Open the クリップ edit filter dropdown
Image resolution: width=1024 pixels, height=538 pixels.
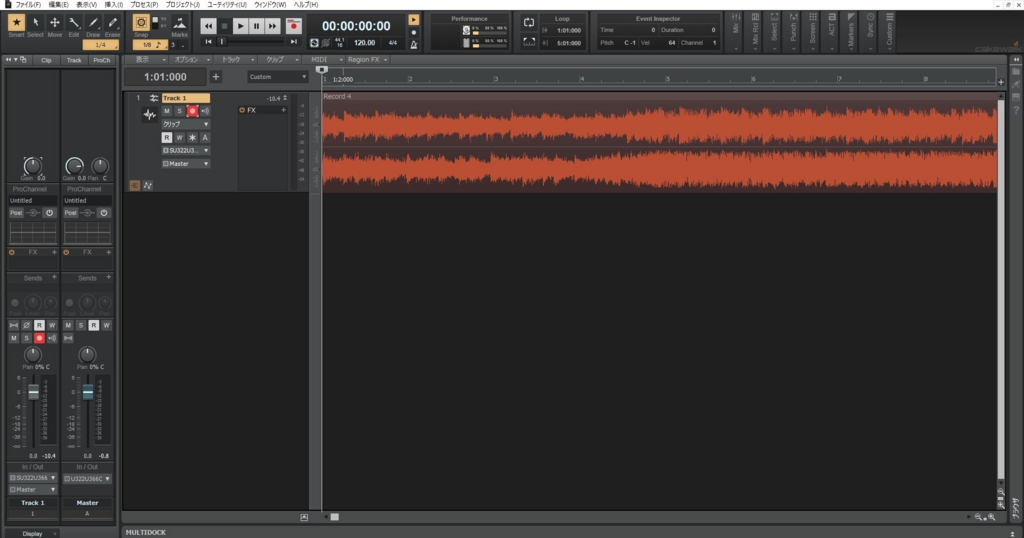(x=186, y=124)
